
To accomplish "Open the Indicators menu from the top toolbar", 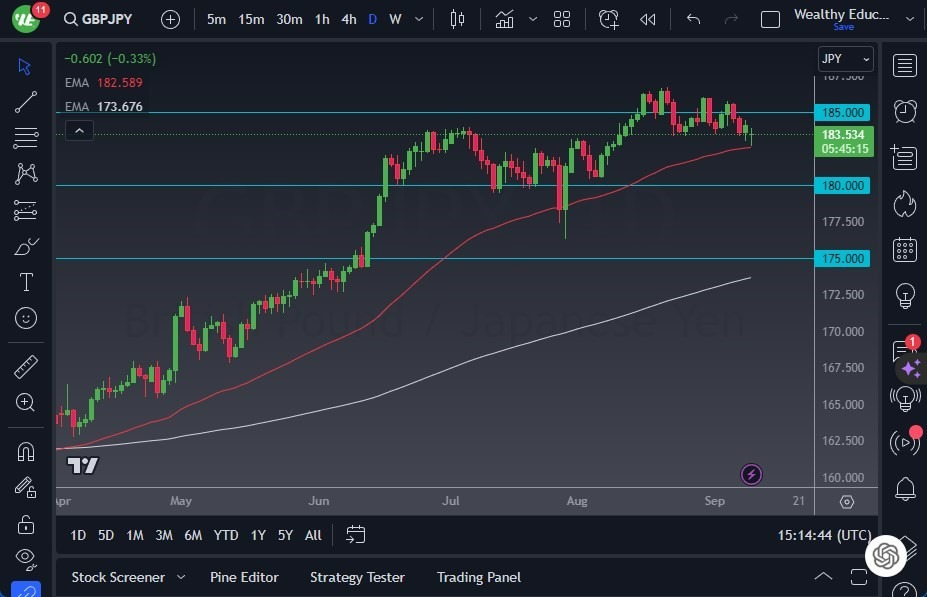I will coord(504,17).
